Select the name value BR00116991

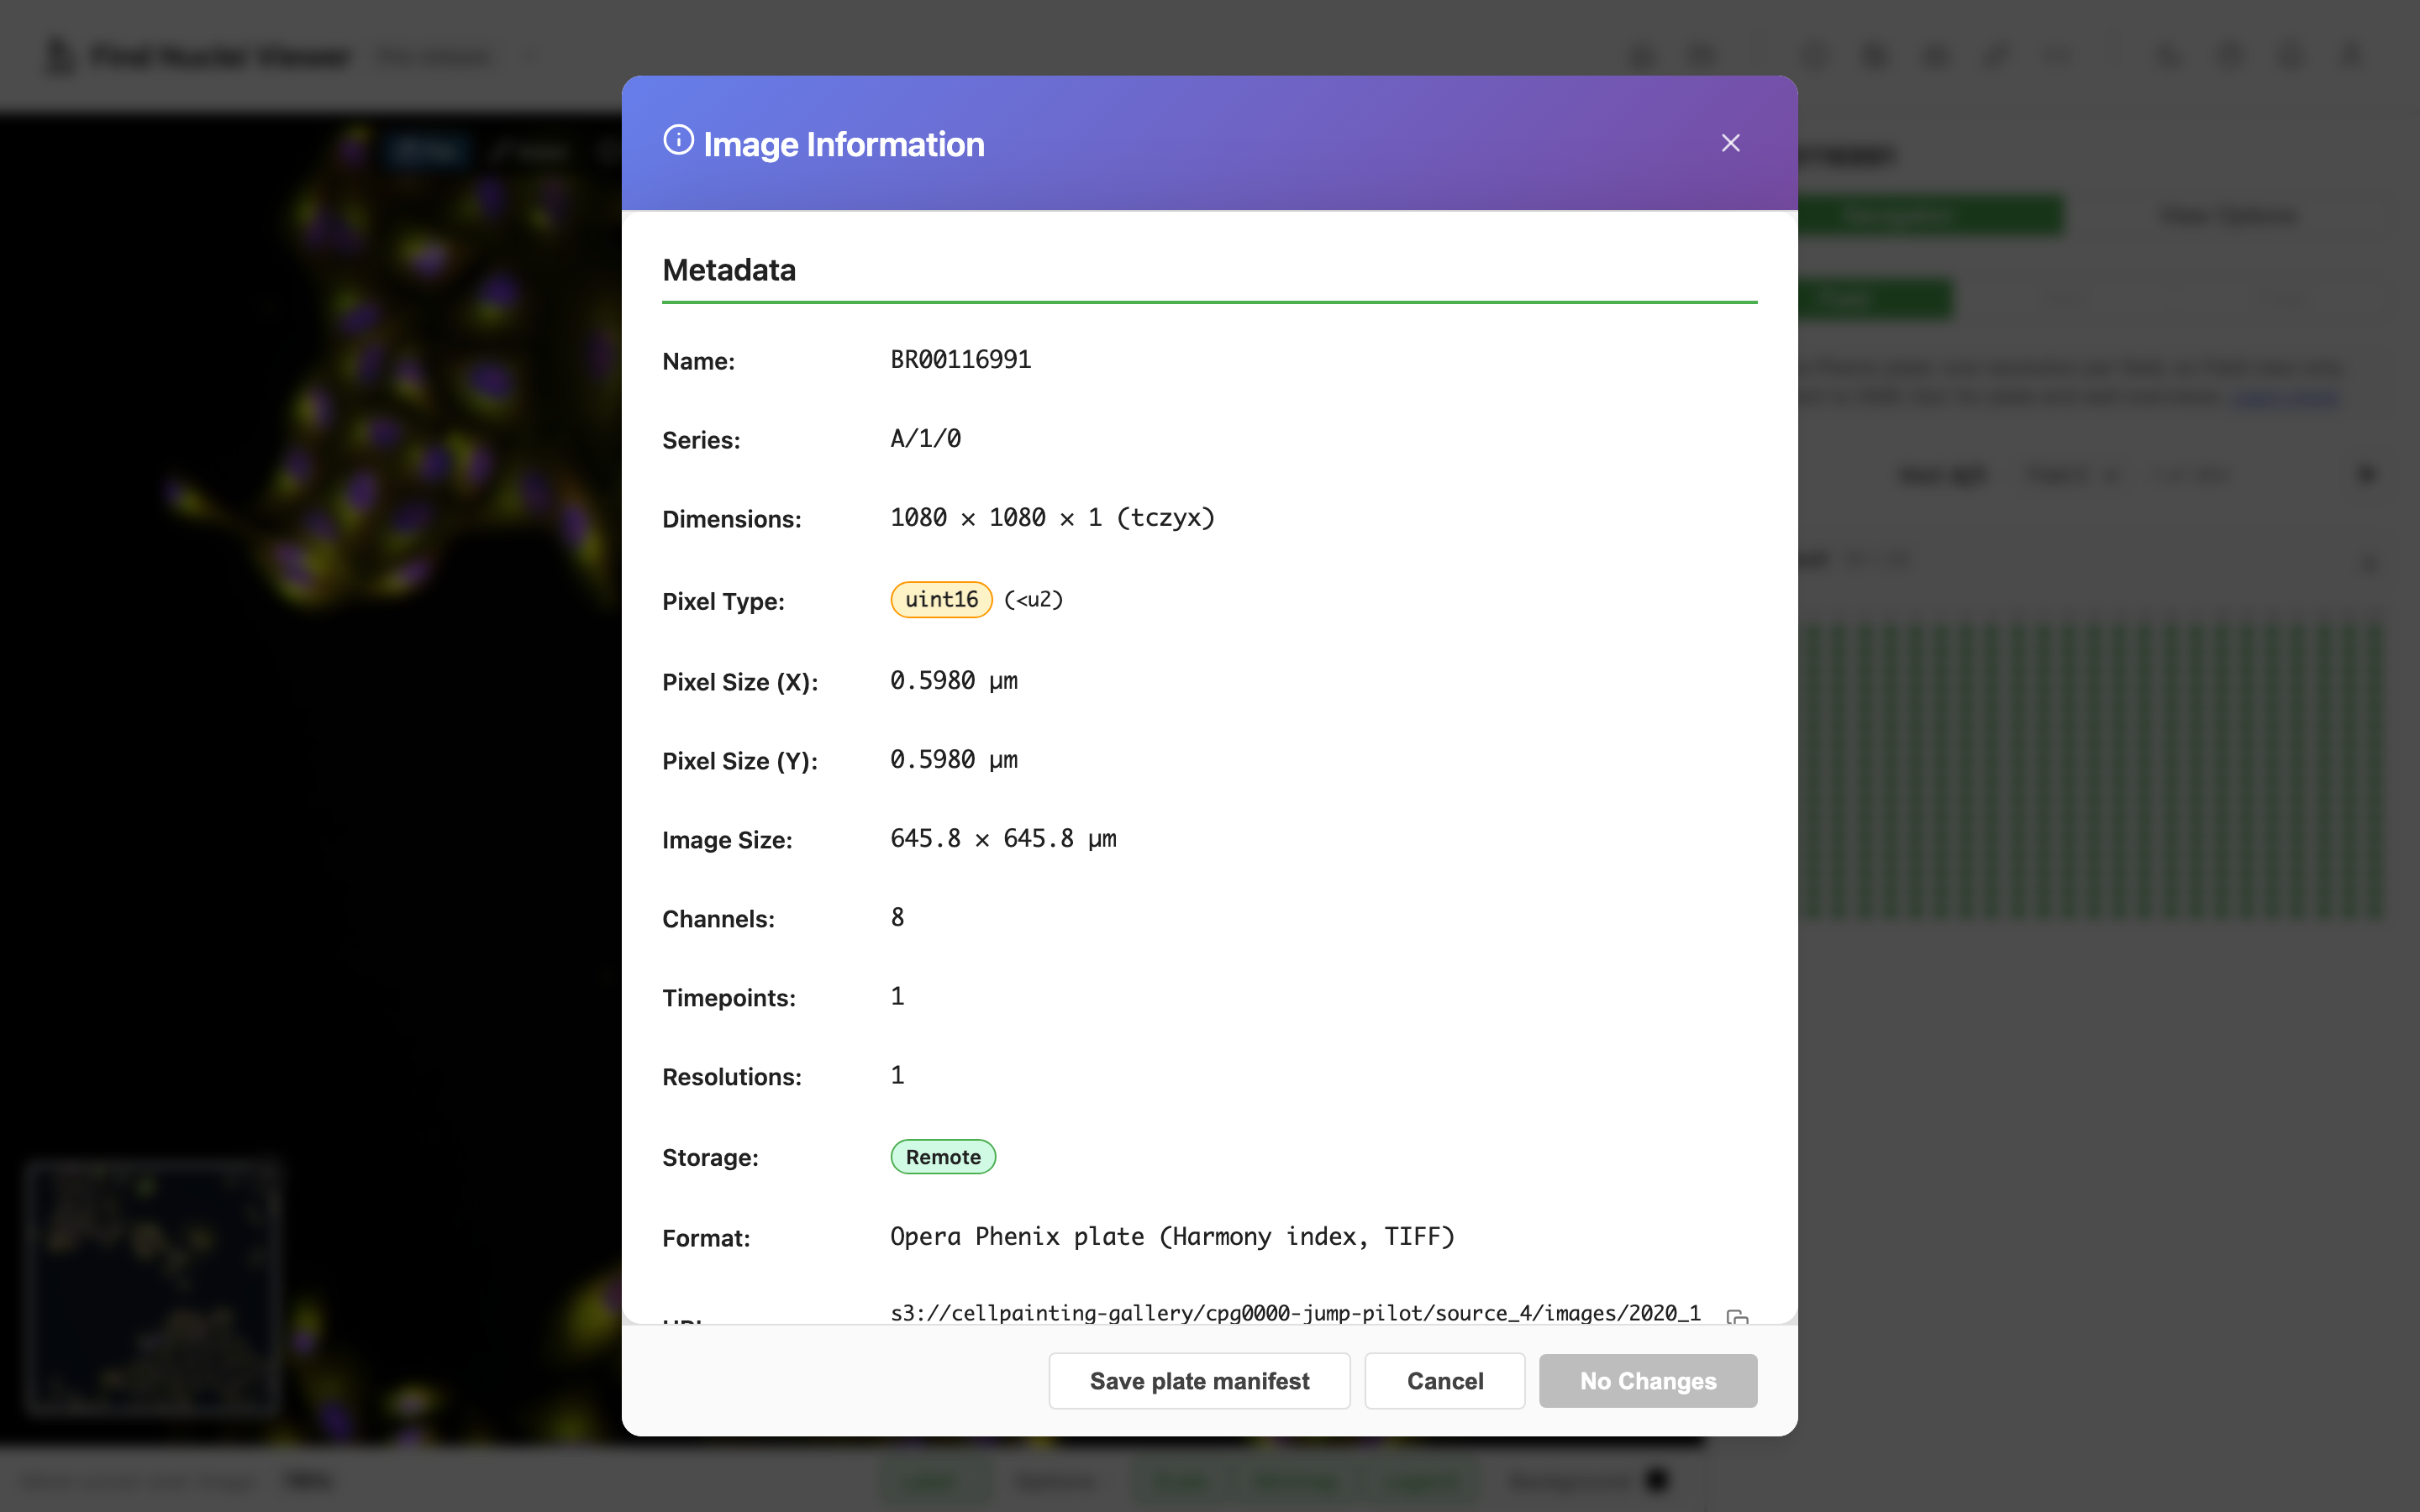coord(960,359)
